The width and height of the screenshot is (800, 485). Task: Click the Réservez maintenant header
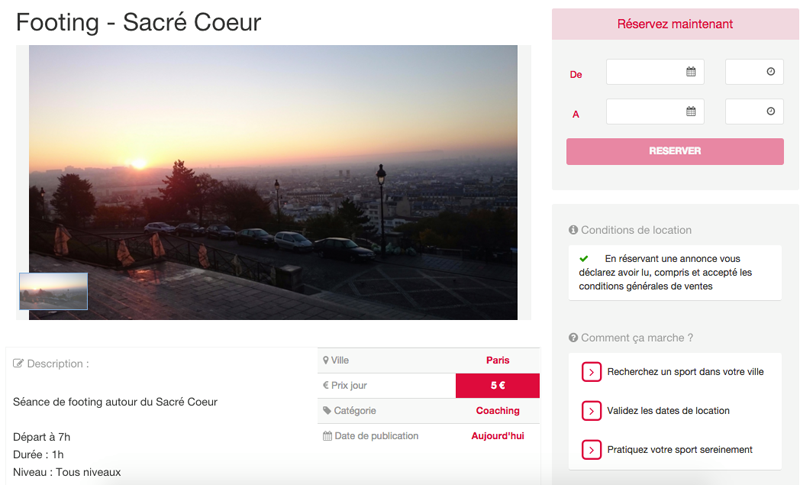(675, 24)
